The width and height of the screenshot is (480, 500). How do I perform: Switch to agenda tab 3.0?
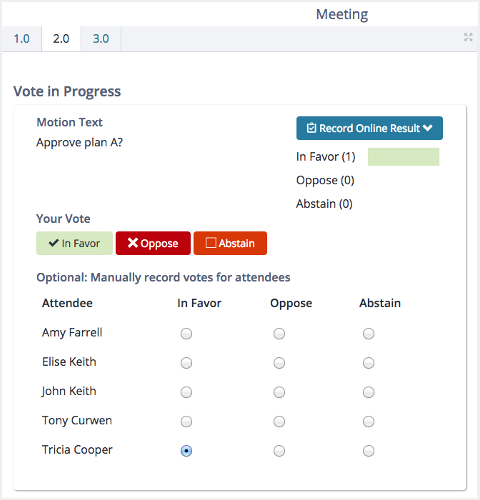(101, 39)
